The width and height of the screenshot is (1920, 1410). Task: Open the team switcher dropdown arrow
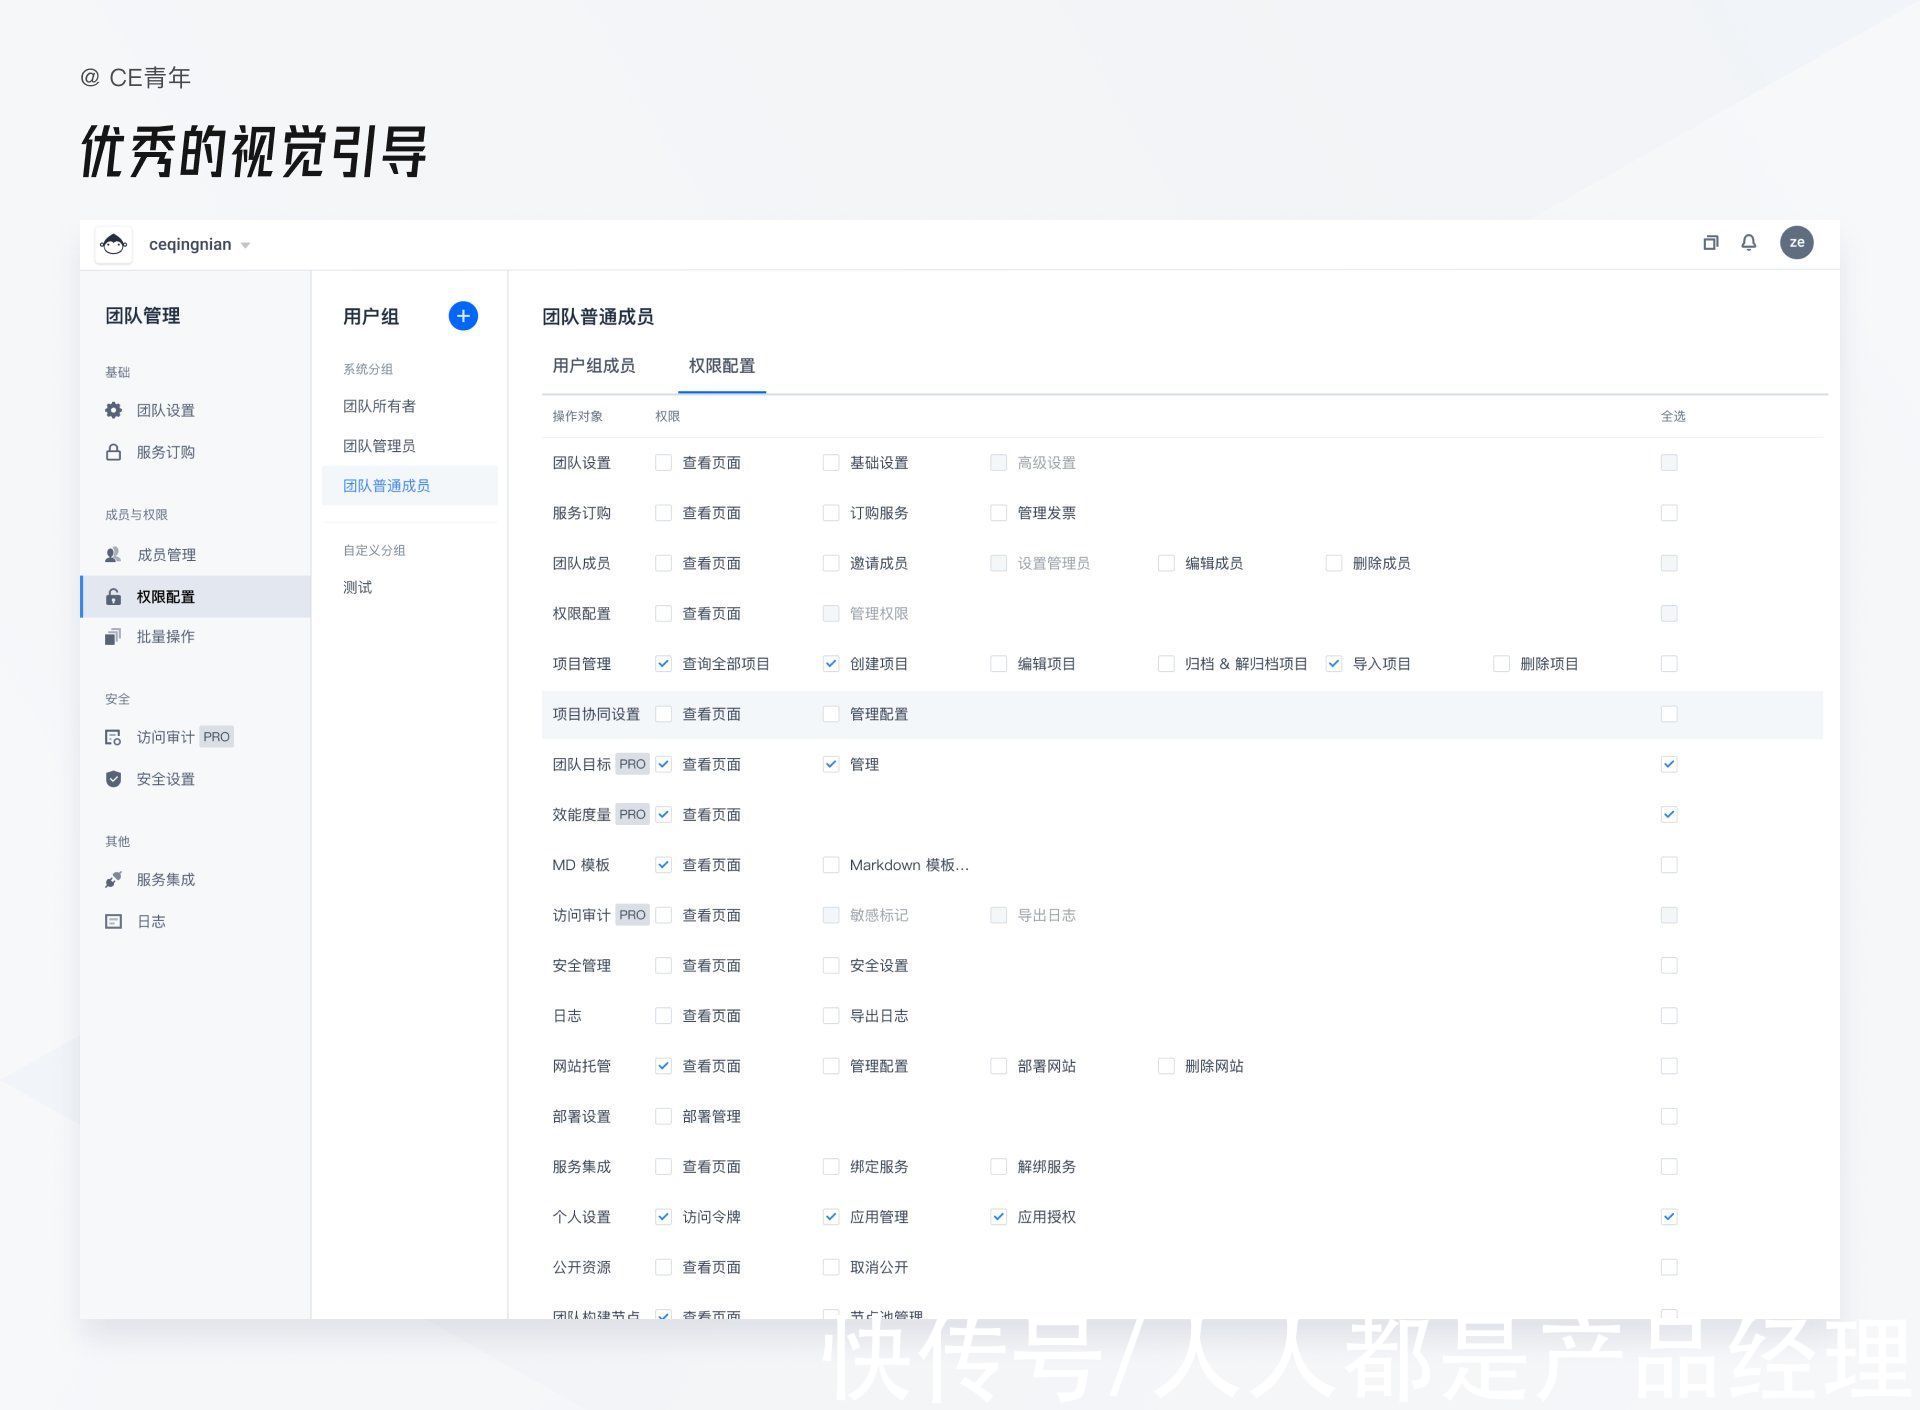[x=245, y=245]
